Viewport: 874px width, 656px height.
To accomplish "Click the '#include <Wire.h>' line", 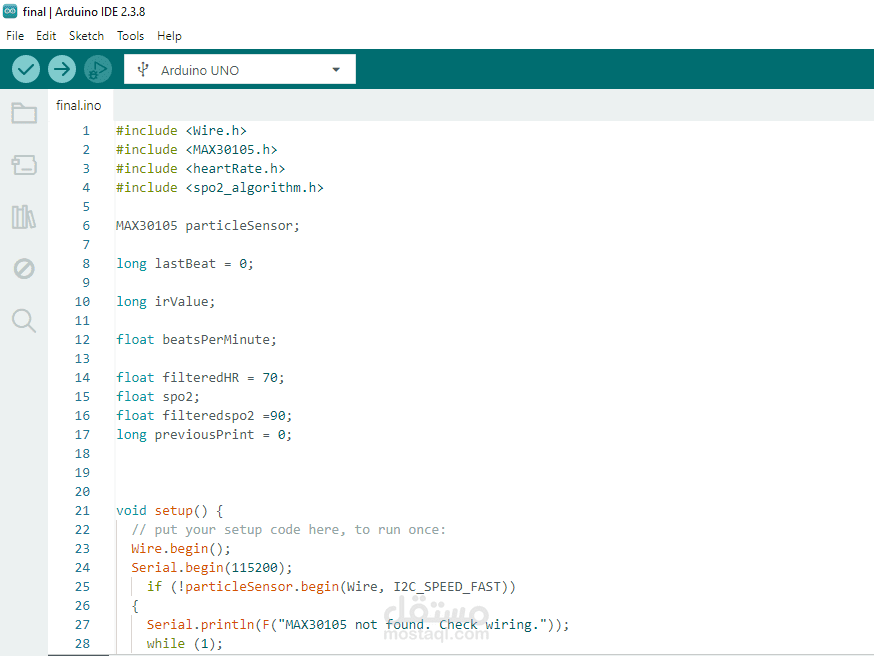I will [181, 130].
